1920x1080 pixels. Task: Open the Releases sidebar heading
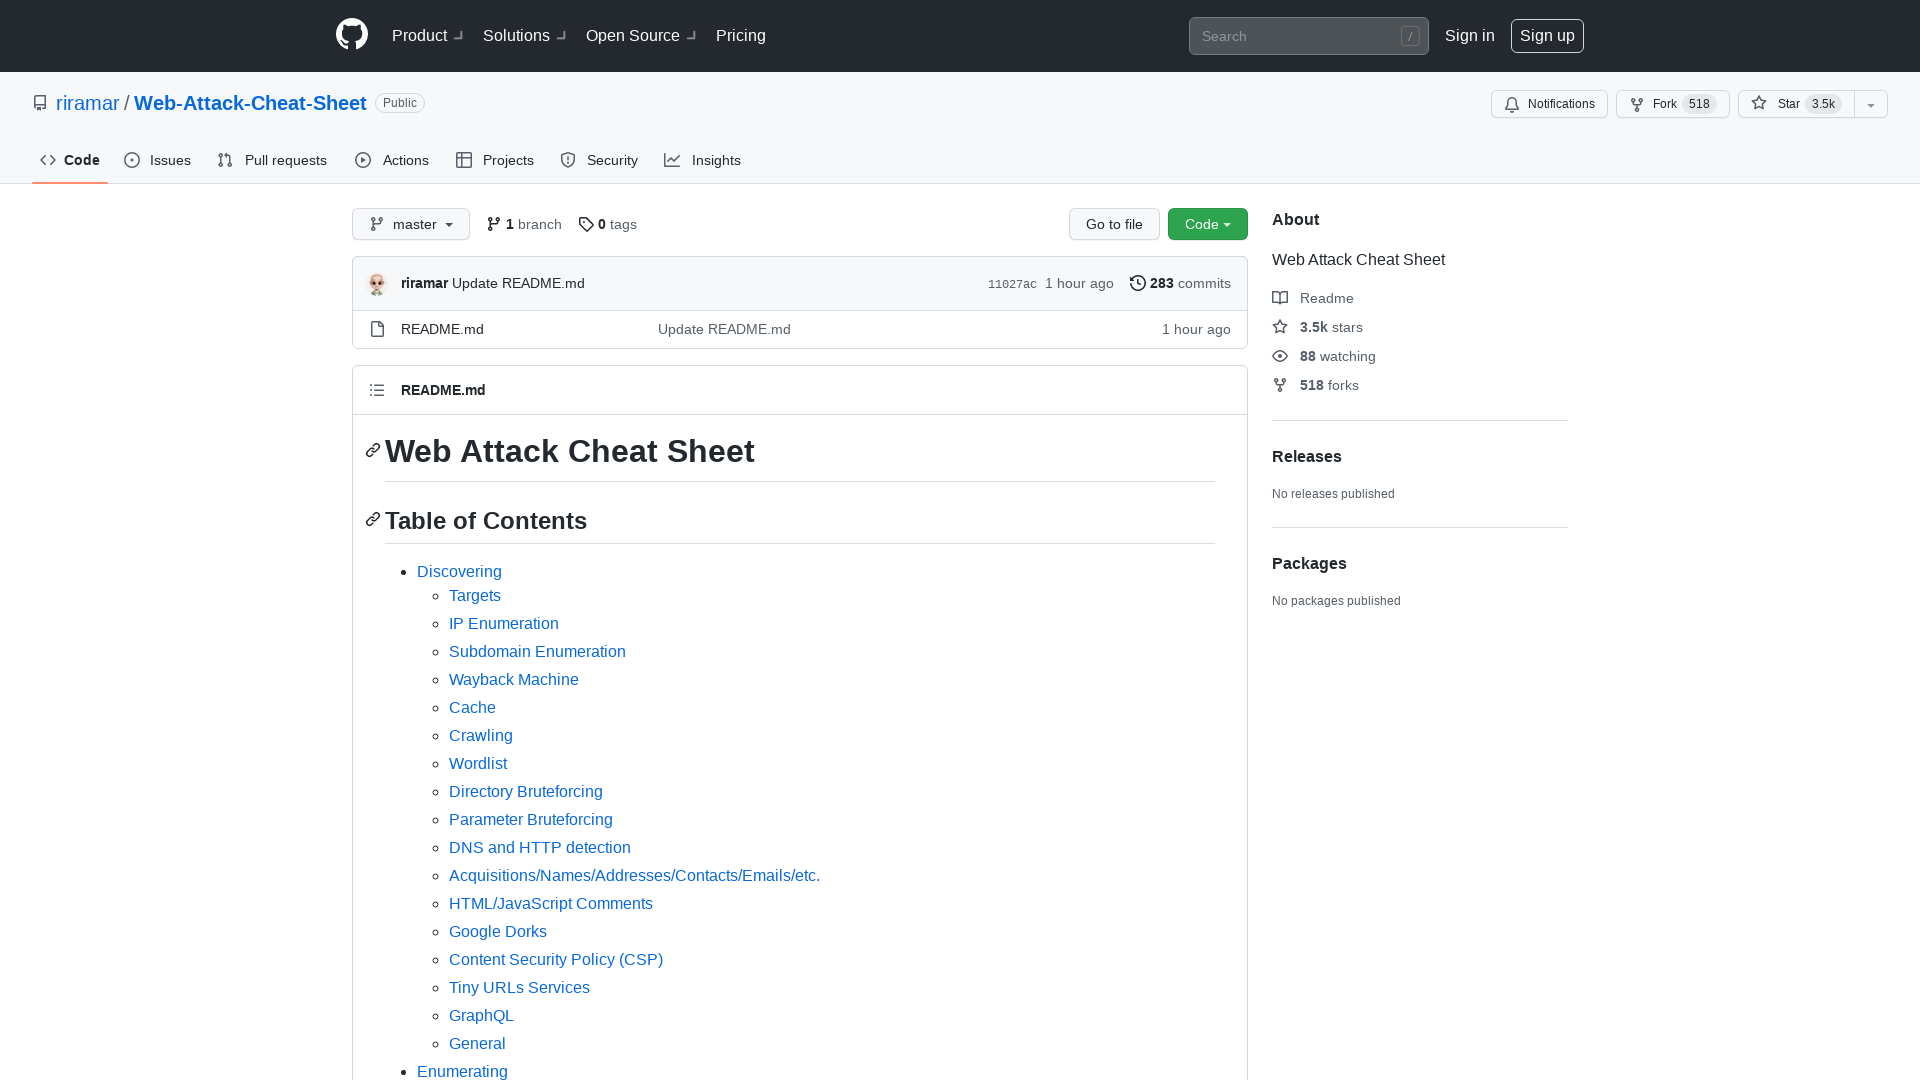click(x=1307, y=456)
